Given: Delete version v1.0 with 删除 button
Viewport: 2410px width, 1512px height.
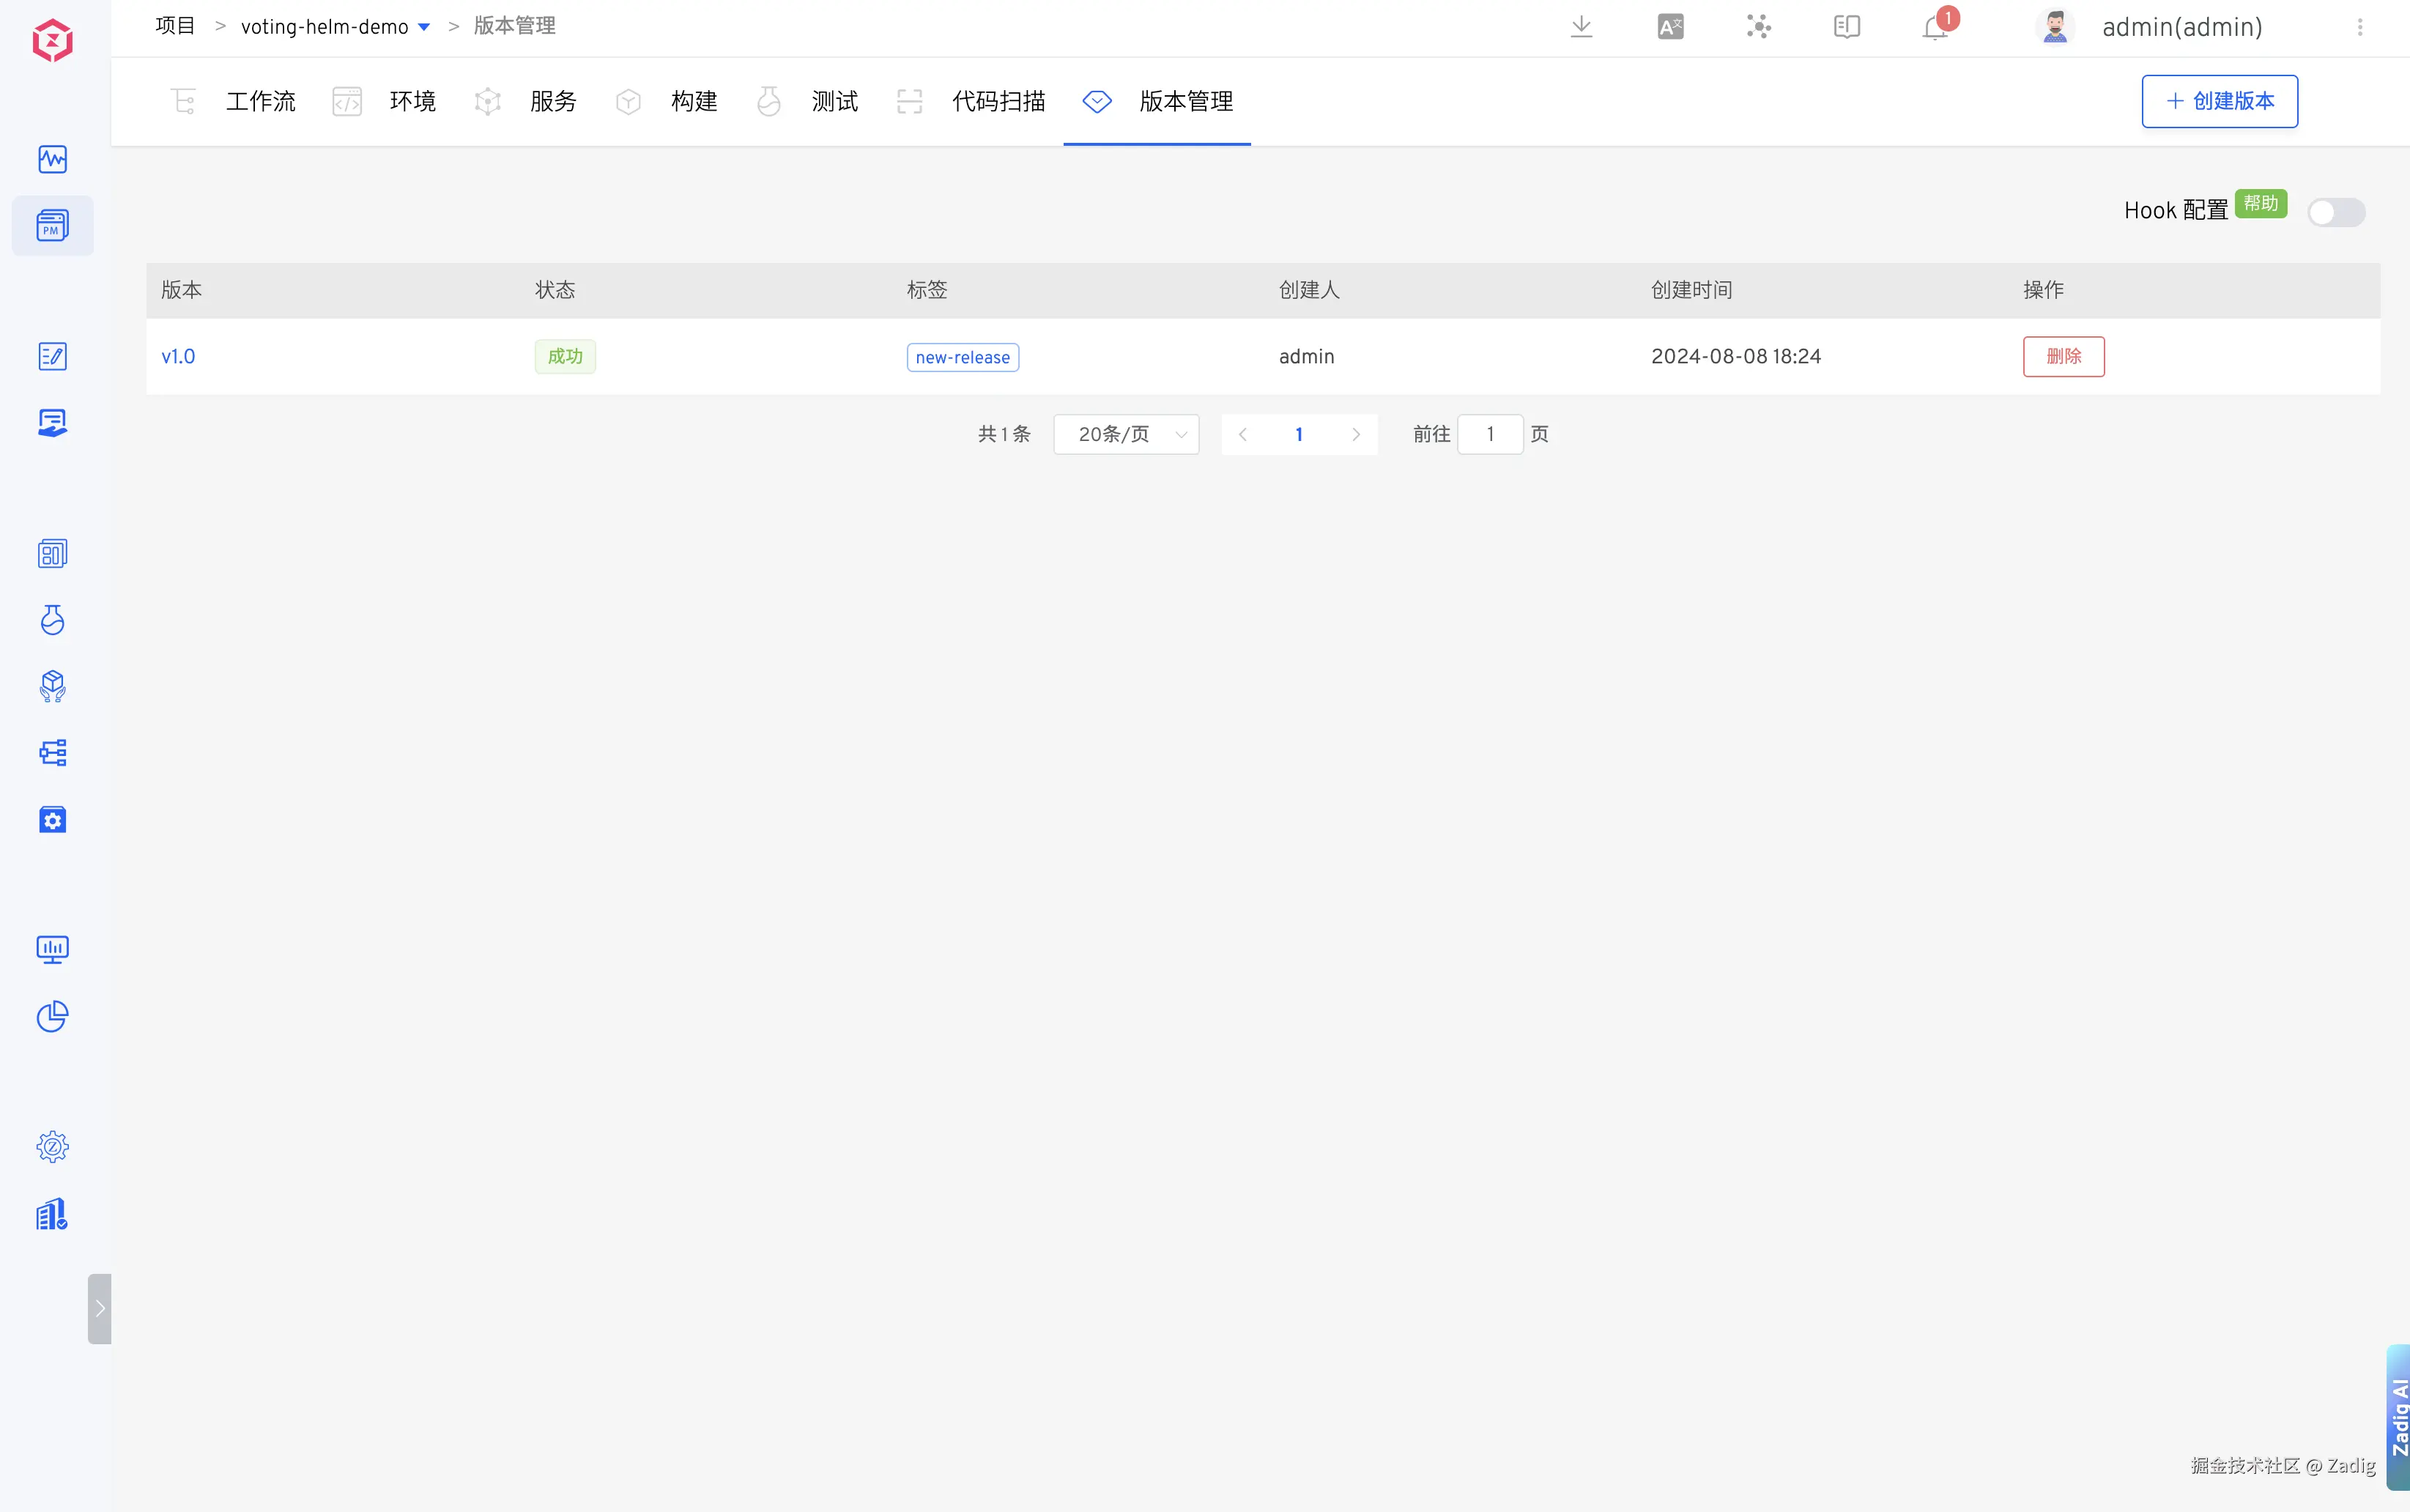Looking at the screenshot, I should [2063, 356].
